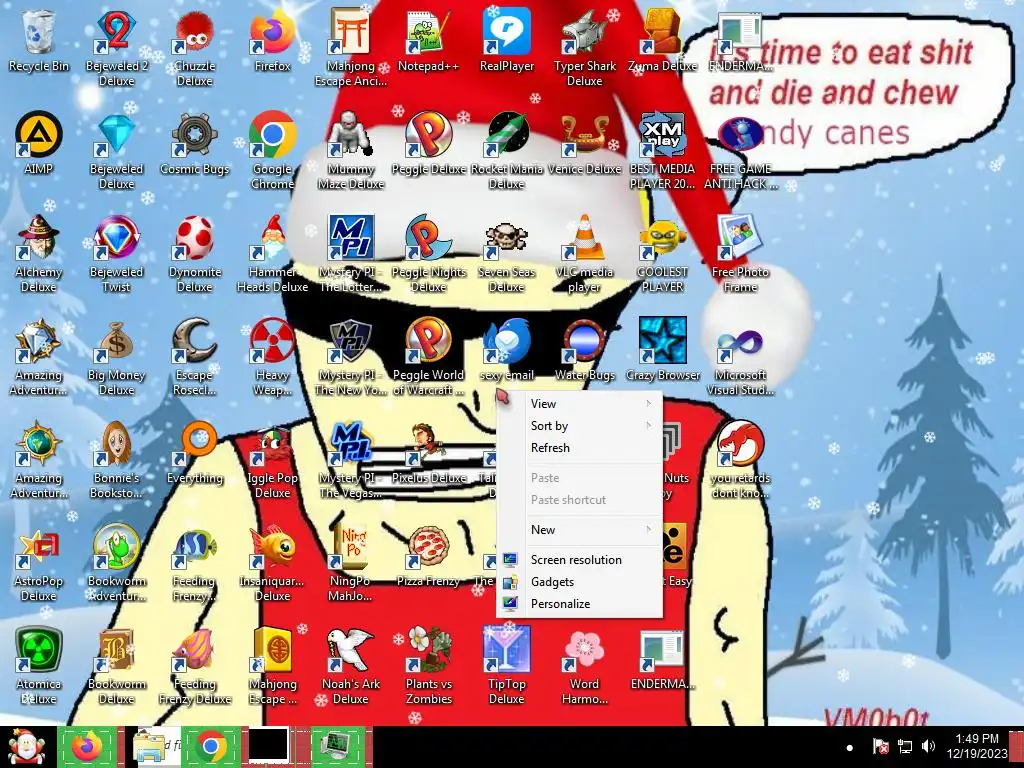This screenshot has width=1024, height=768.
Task: Select the Notepad++ shortcut icon
Action: 428,33
